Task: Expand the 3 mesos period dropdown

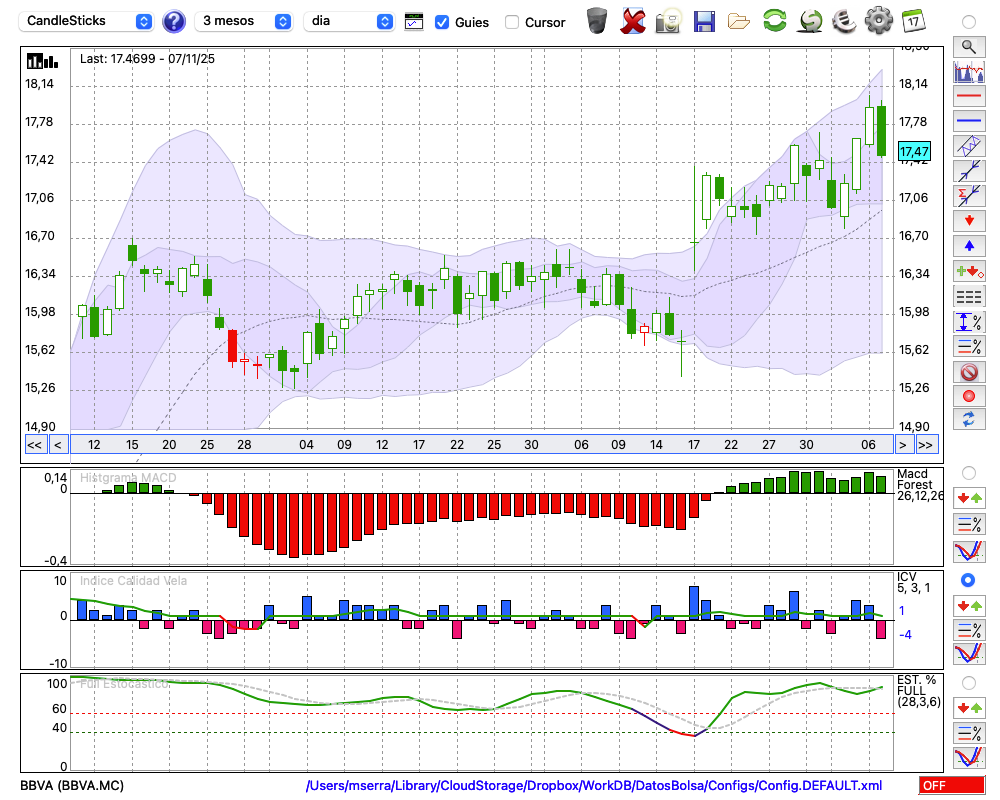Action: pos(246,21)
